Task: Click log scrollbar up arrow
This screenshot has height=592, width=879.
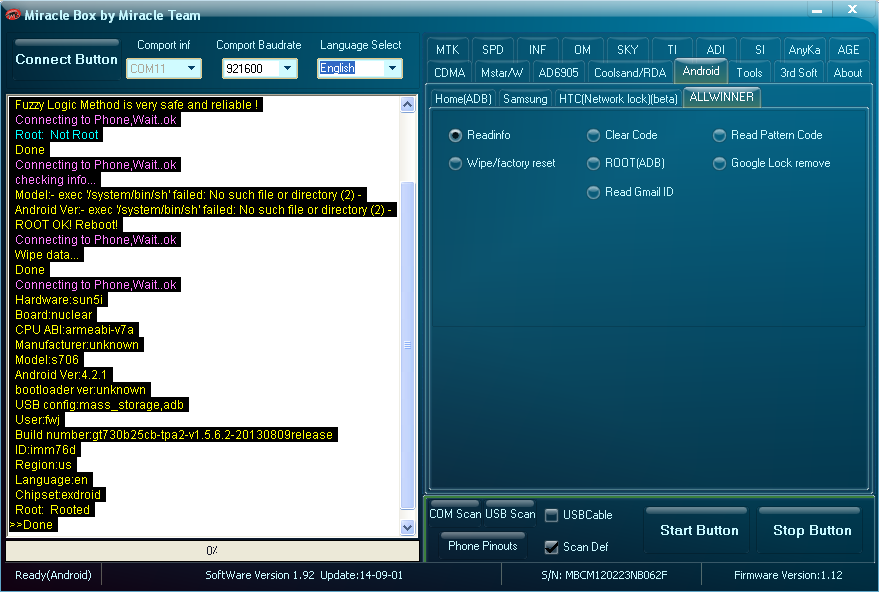Action: (408, 104)
